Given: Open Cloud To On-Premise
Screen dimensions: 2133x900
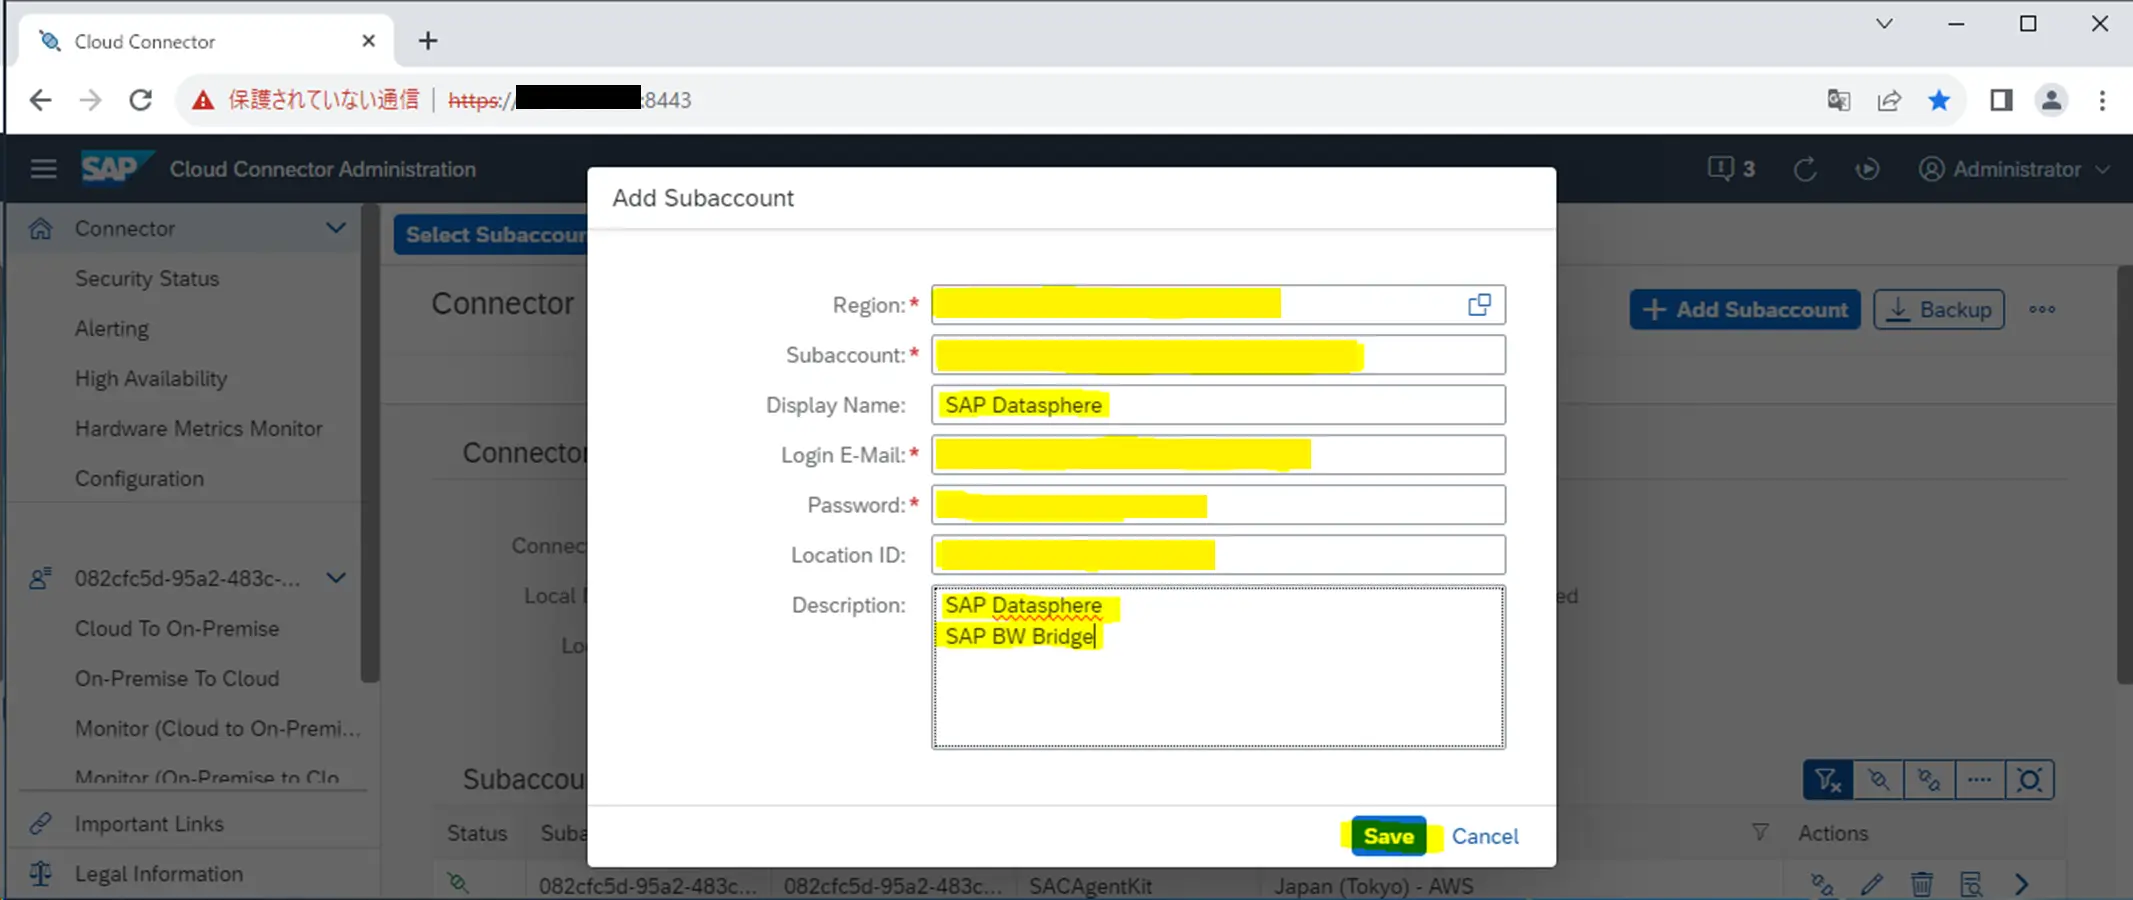Looking at the screenshot, I should click(x=177, y=629).
